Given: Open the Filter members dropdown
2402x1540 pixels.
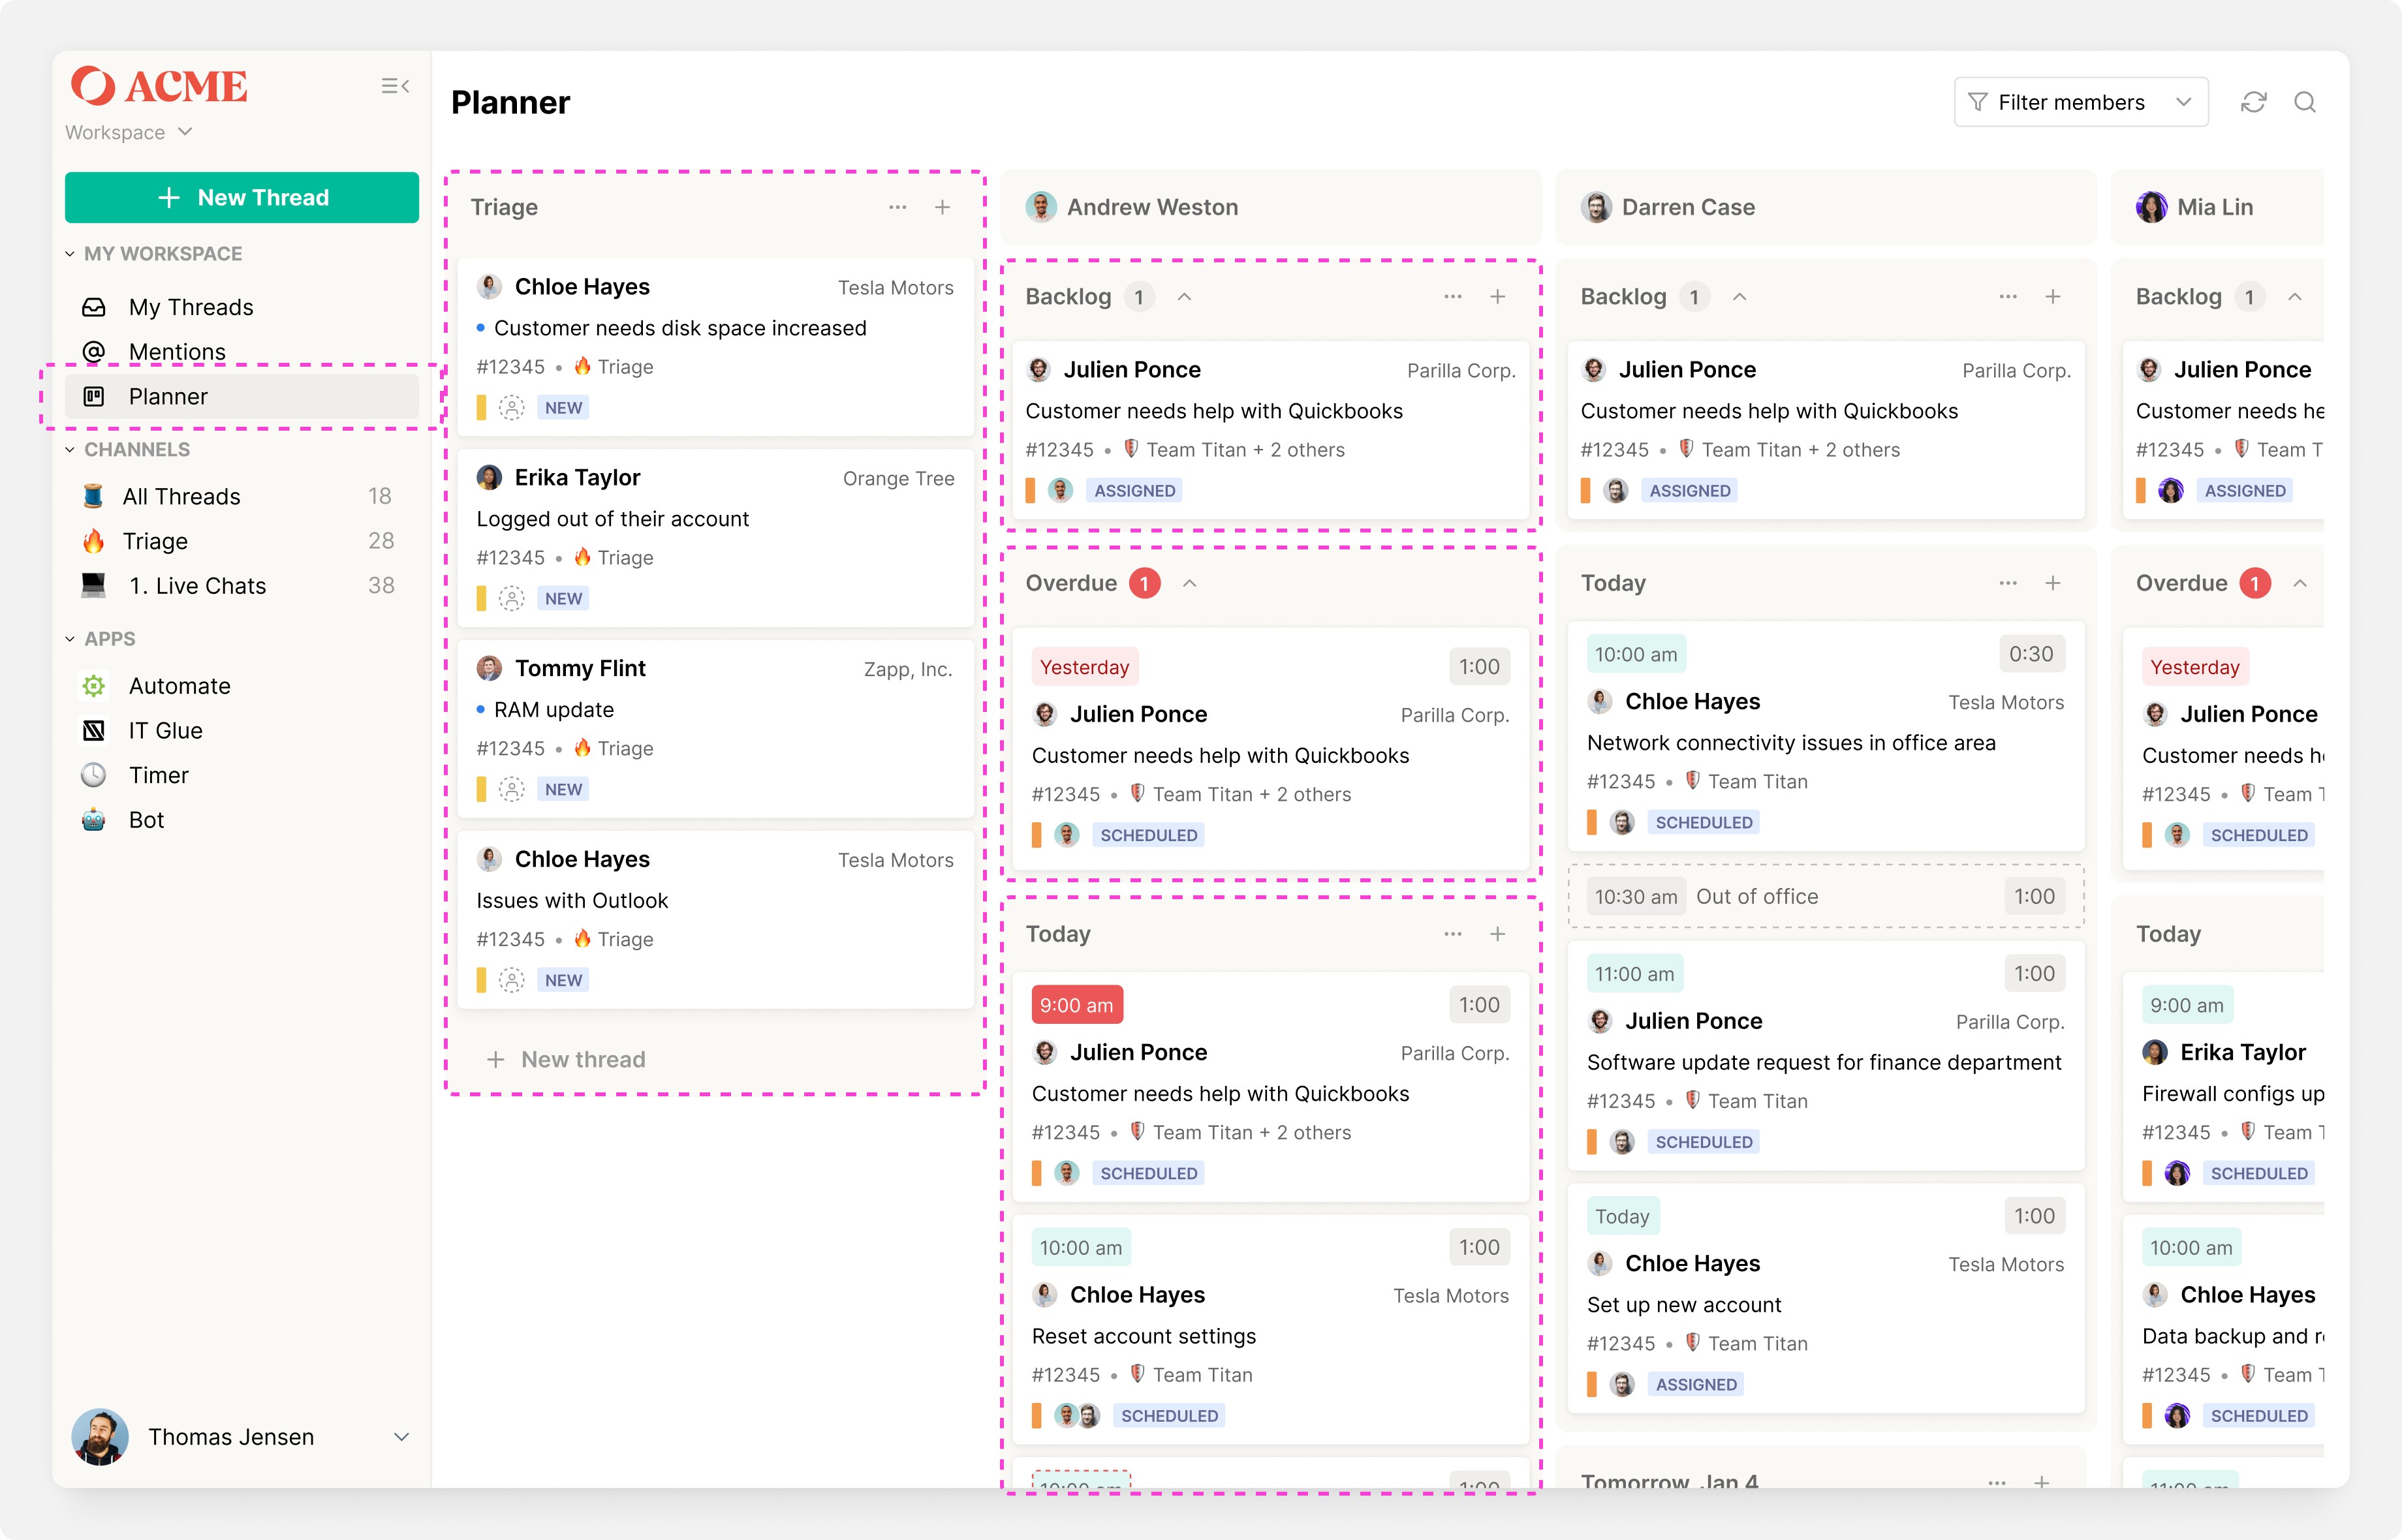Looking at the screenshot, I should pos(2080,102).
